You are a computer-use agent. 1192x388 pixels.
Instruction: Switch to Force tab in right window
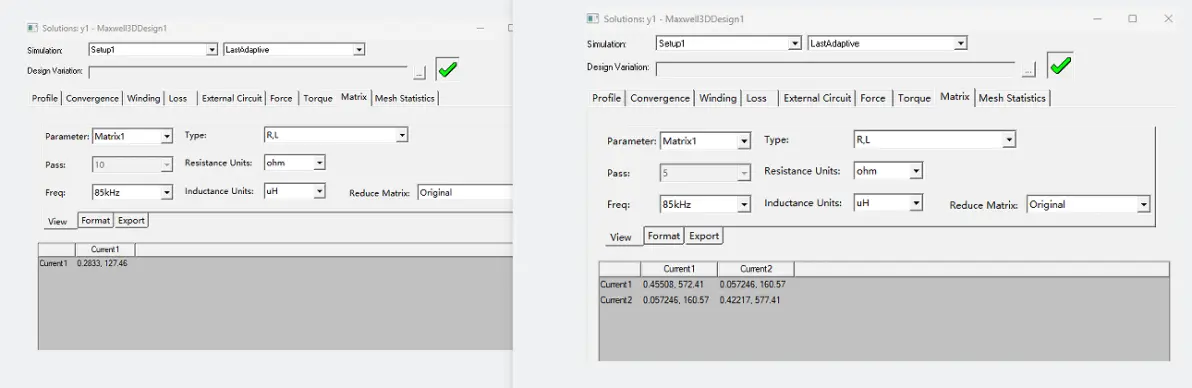(x=873, y=98)
